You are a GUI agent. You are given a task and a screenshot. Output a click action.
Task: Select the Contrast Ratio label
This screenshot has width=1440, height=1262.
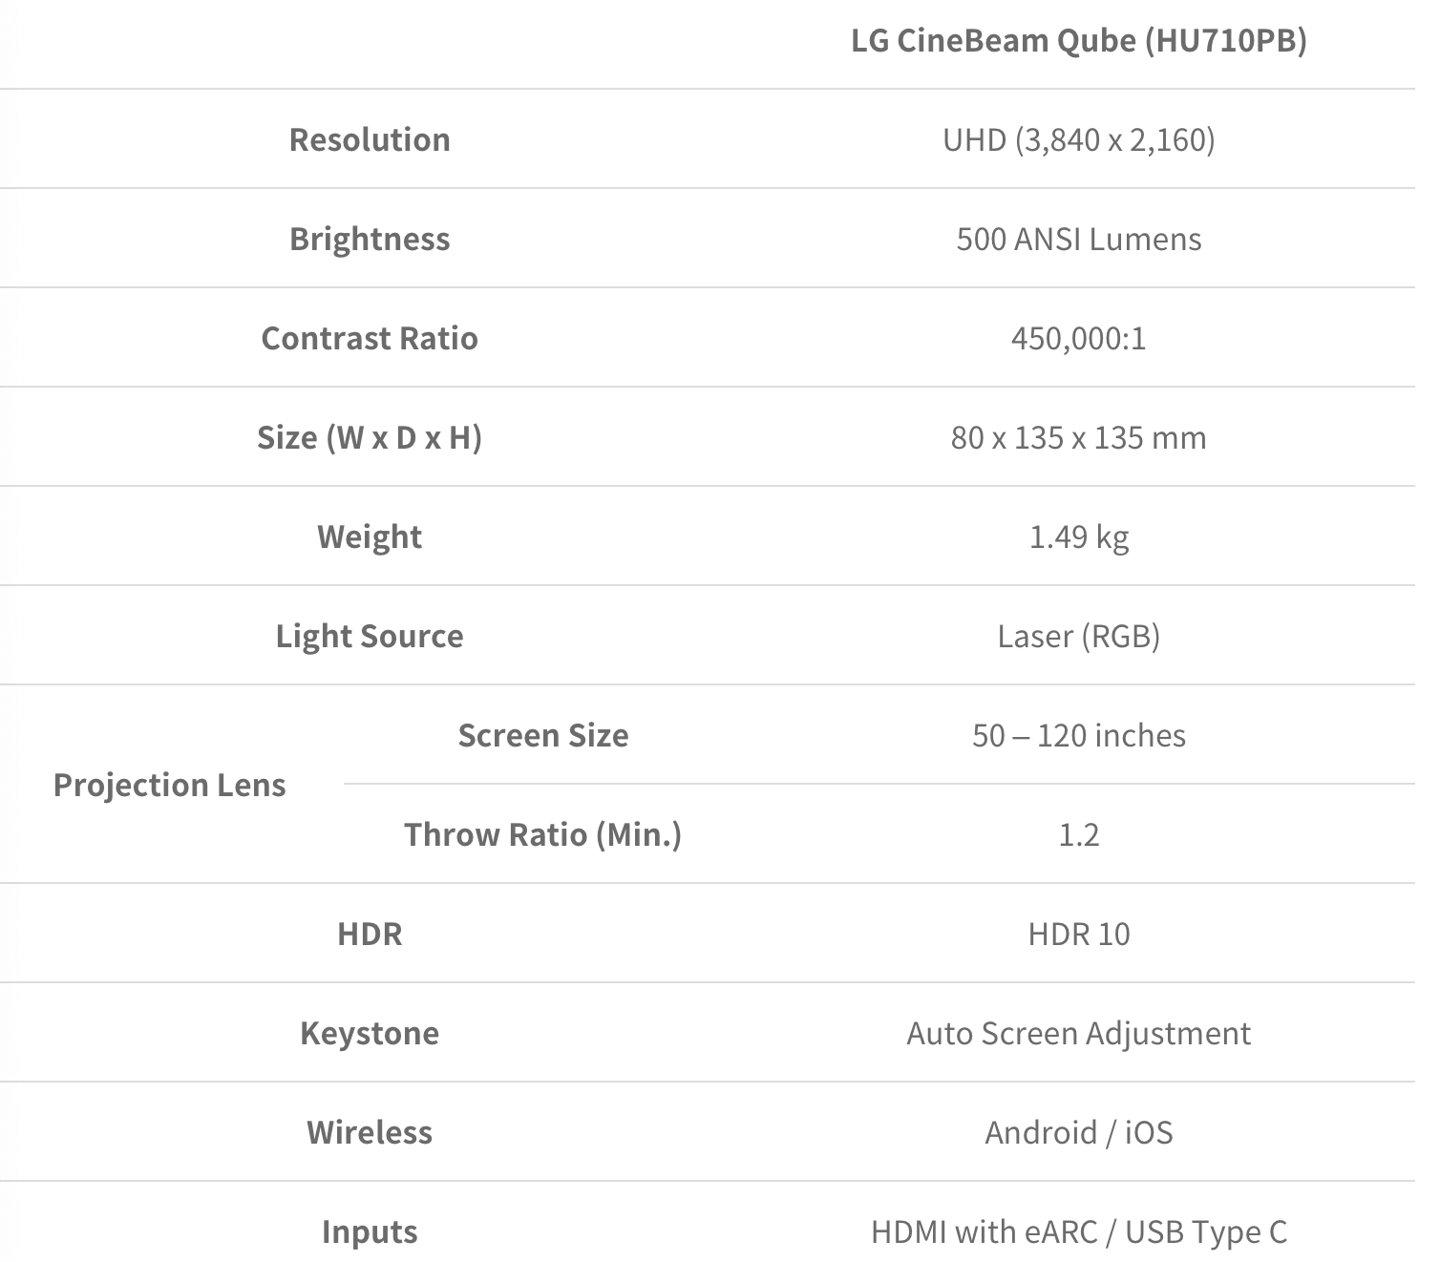click(x=370, y=338)
